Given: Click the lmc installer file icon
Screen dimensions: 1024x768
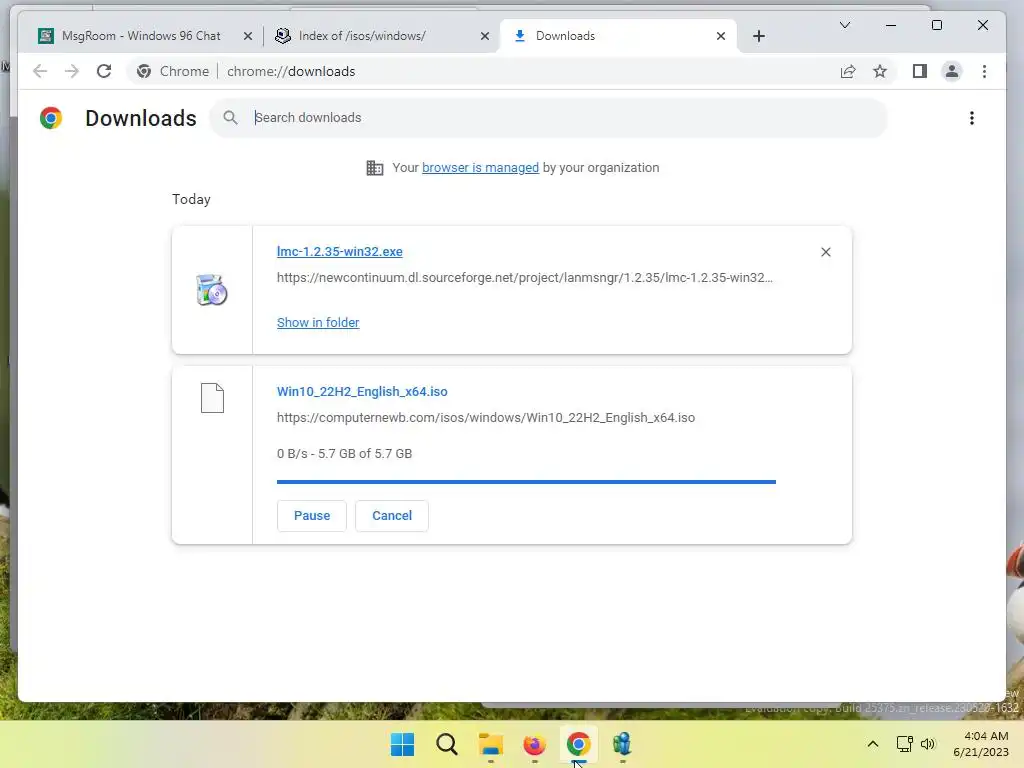Looking at the screenshot, I should 212,290.
